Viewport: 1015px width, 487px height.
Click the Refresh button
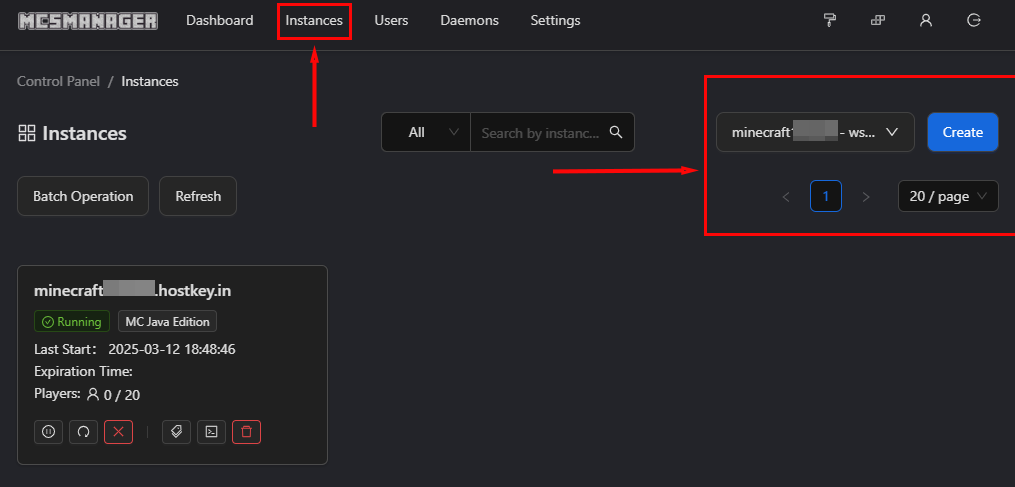click(x=198, y=196)
